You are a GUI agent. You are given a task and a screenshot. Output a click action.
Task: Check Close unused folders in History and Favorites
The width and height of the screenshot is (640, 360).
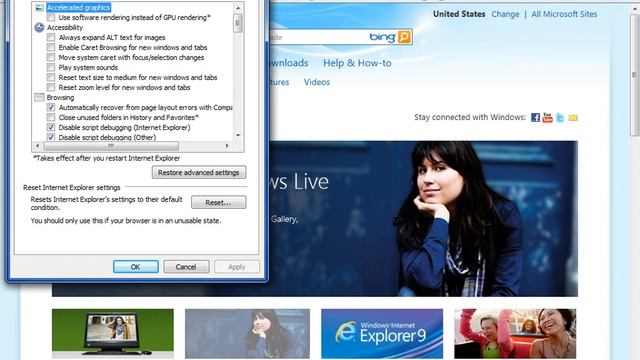click(51, 117)
